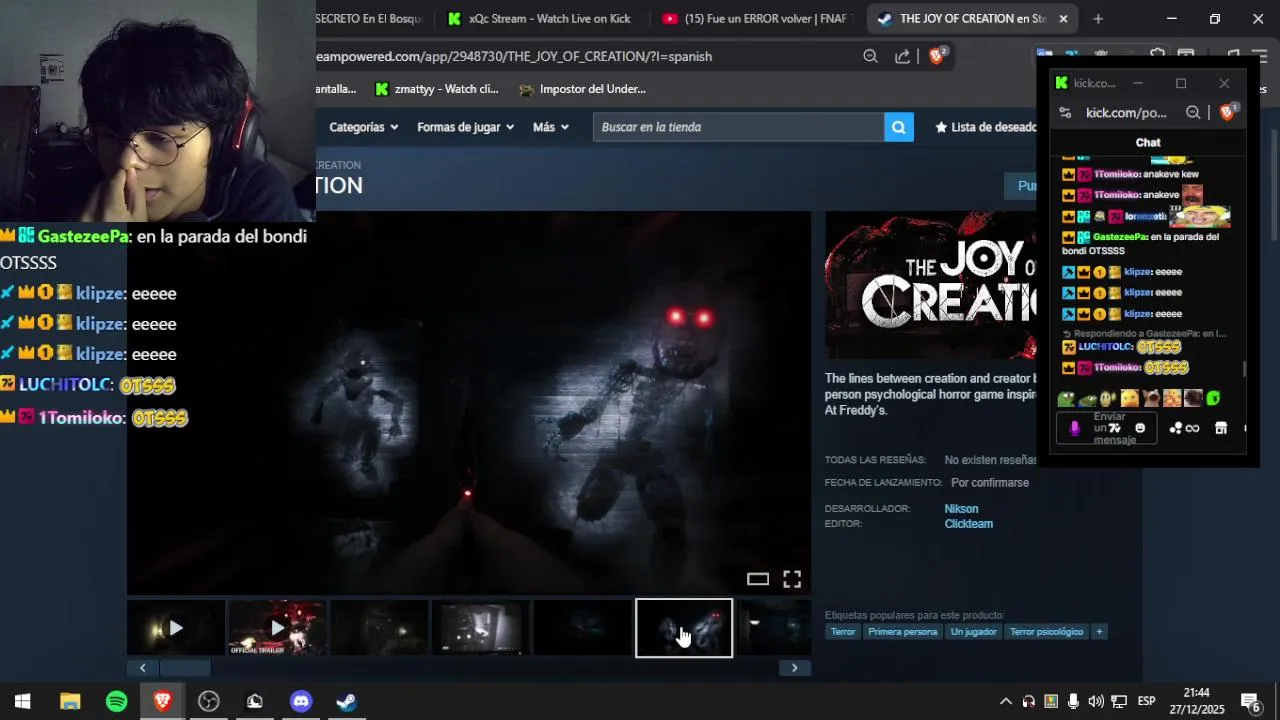Open the Windows Start menu
The height and width of the screenshot is (720, 1280).
tap(23, 701)
